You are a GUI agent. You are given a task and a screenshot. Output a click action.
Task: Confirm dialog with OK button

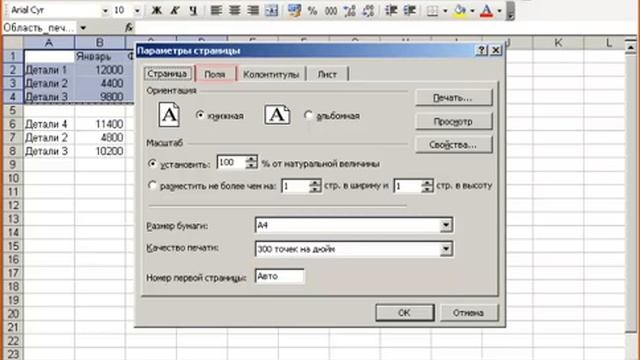pyautogui.click(x=404, y=313)
